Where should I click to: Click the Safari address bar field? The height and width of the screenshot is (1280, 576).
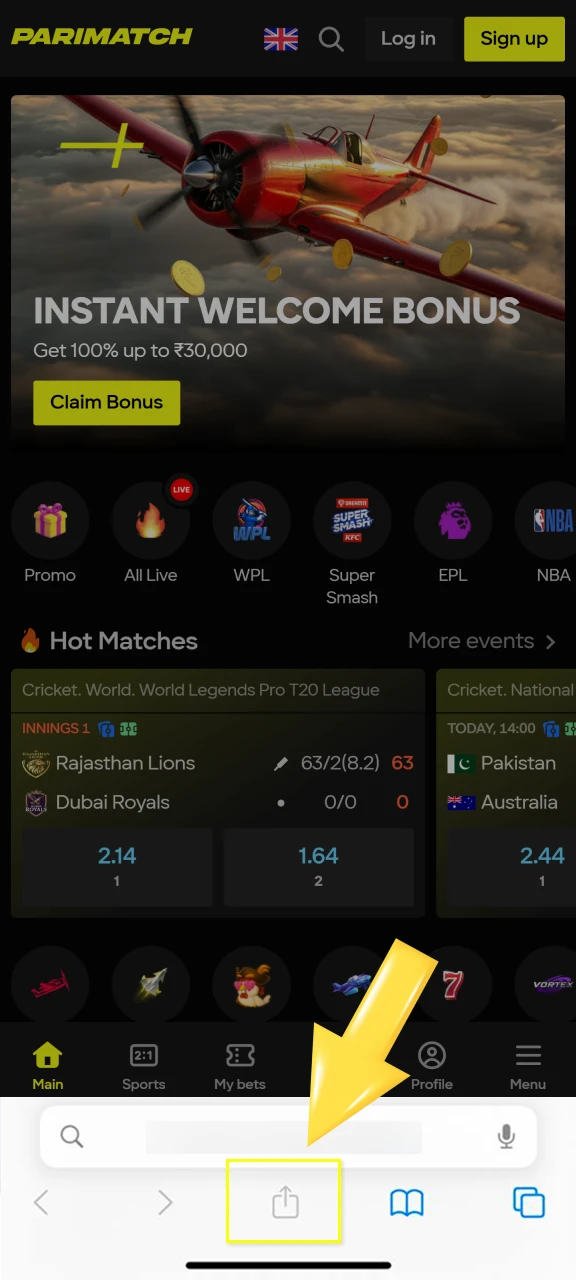click(x=288, y=1137)
